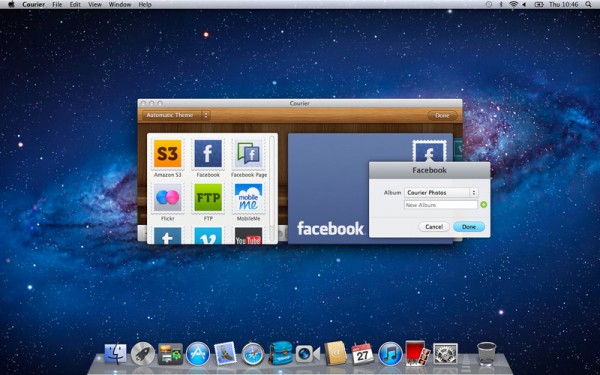
Task: Open System Preferences from the Dock
Action: [445, 354]
